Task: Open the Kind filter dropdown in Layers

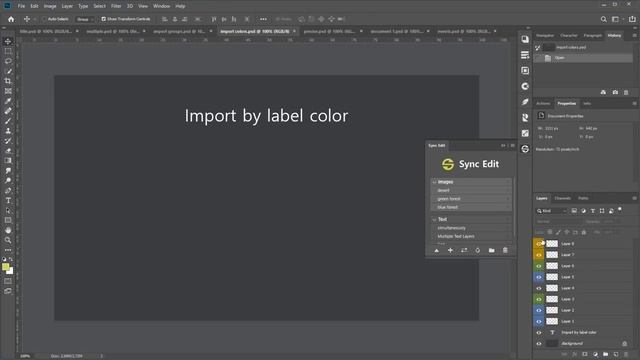Action: tap(552, 211)
